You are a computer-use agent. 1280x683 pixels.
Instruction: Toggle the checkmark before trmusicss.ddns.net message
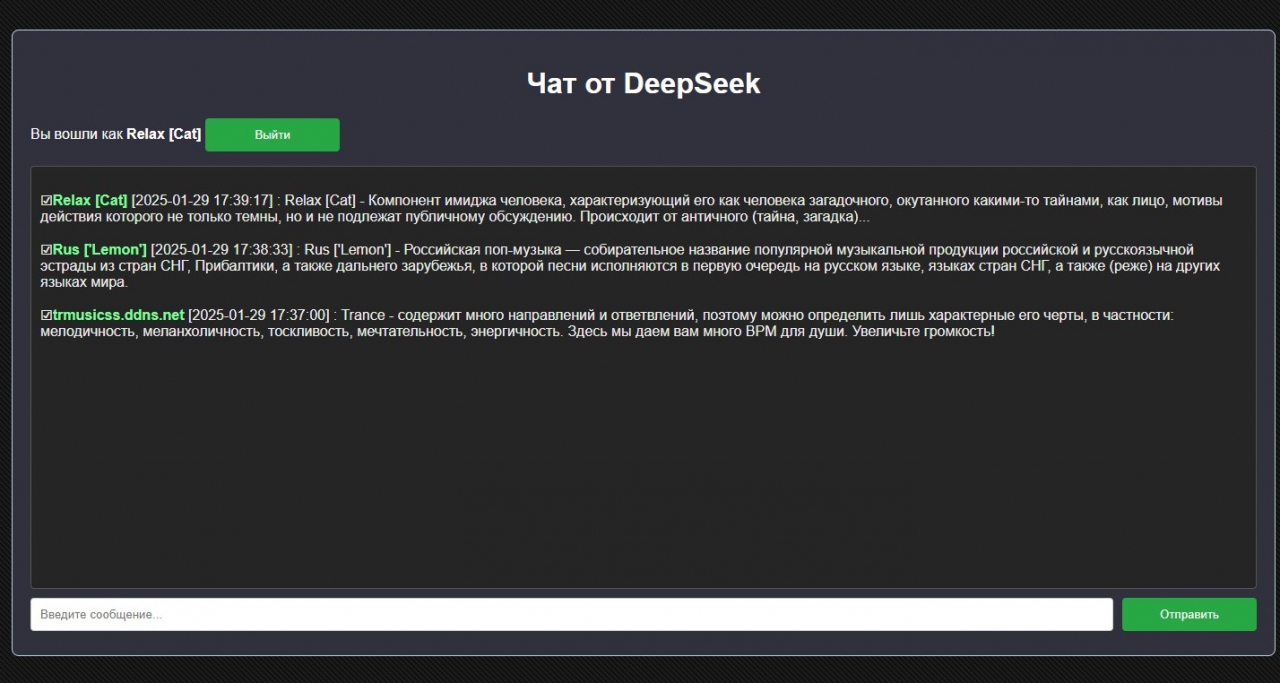coord(46,315)
